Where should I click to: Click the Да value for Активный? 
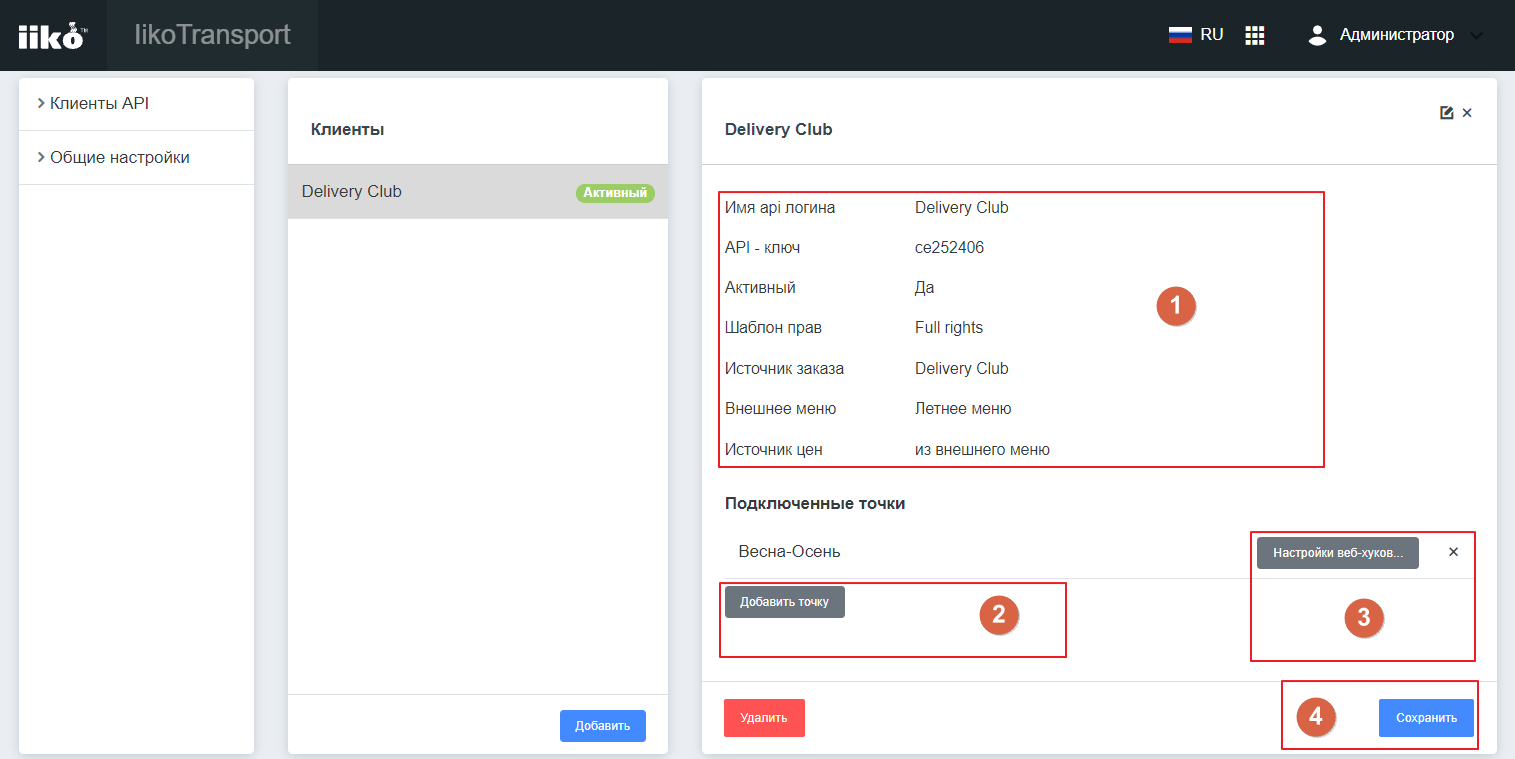pyautogui.click(x=924, y=287)
